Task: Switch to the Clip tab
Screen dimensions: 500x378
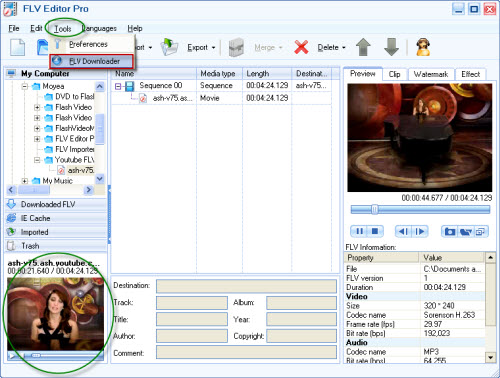Action: click(x=394, y=74)
